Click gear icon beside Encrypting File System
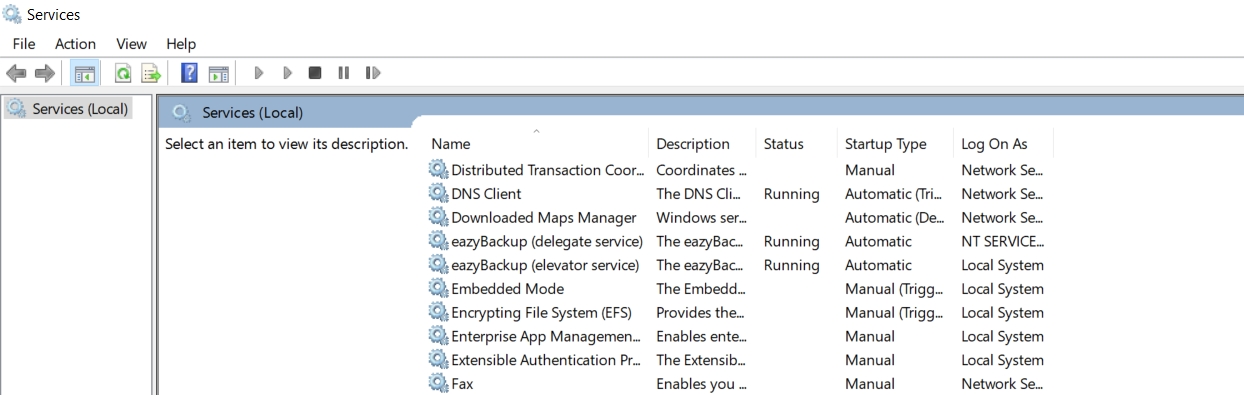 (x=438, y=312)
